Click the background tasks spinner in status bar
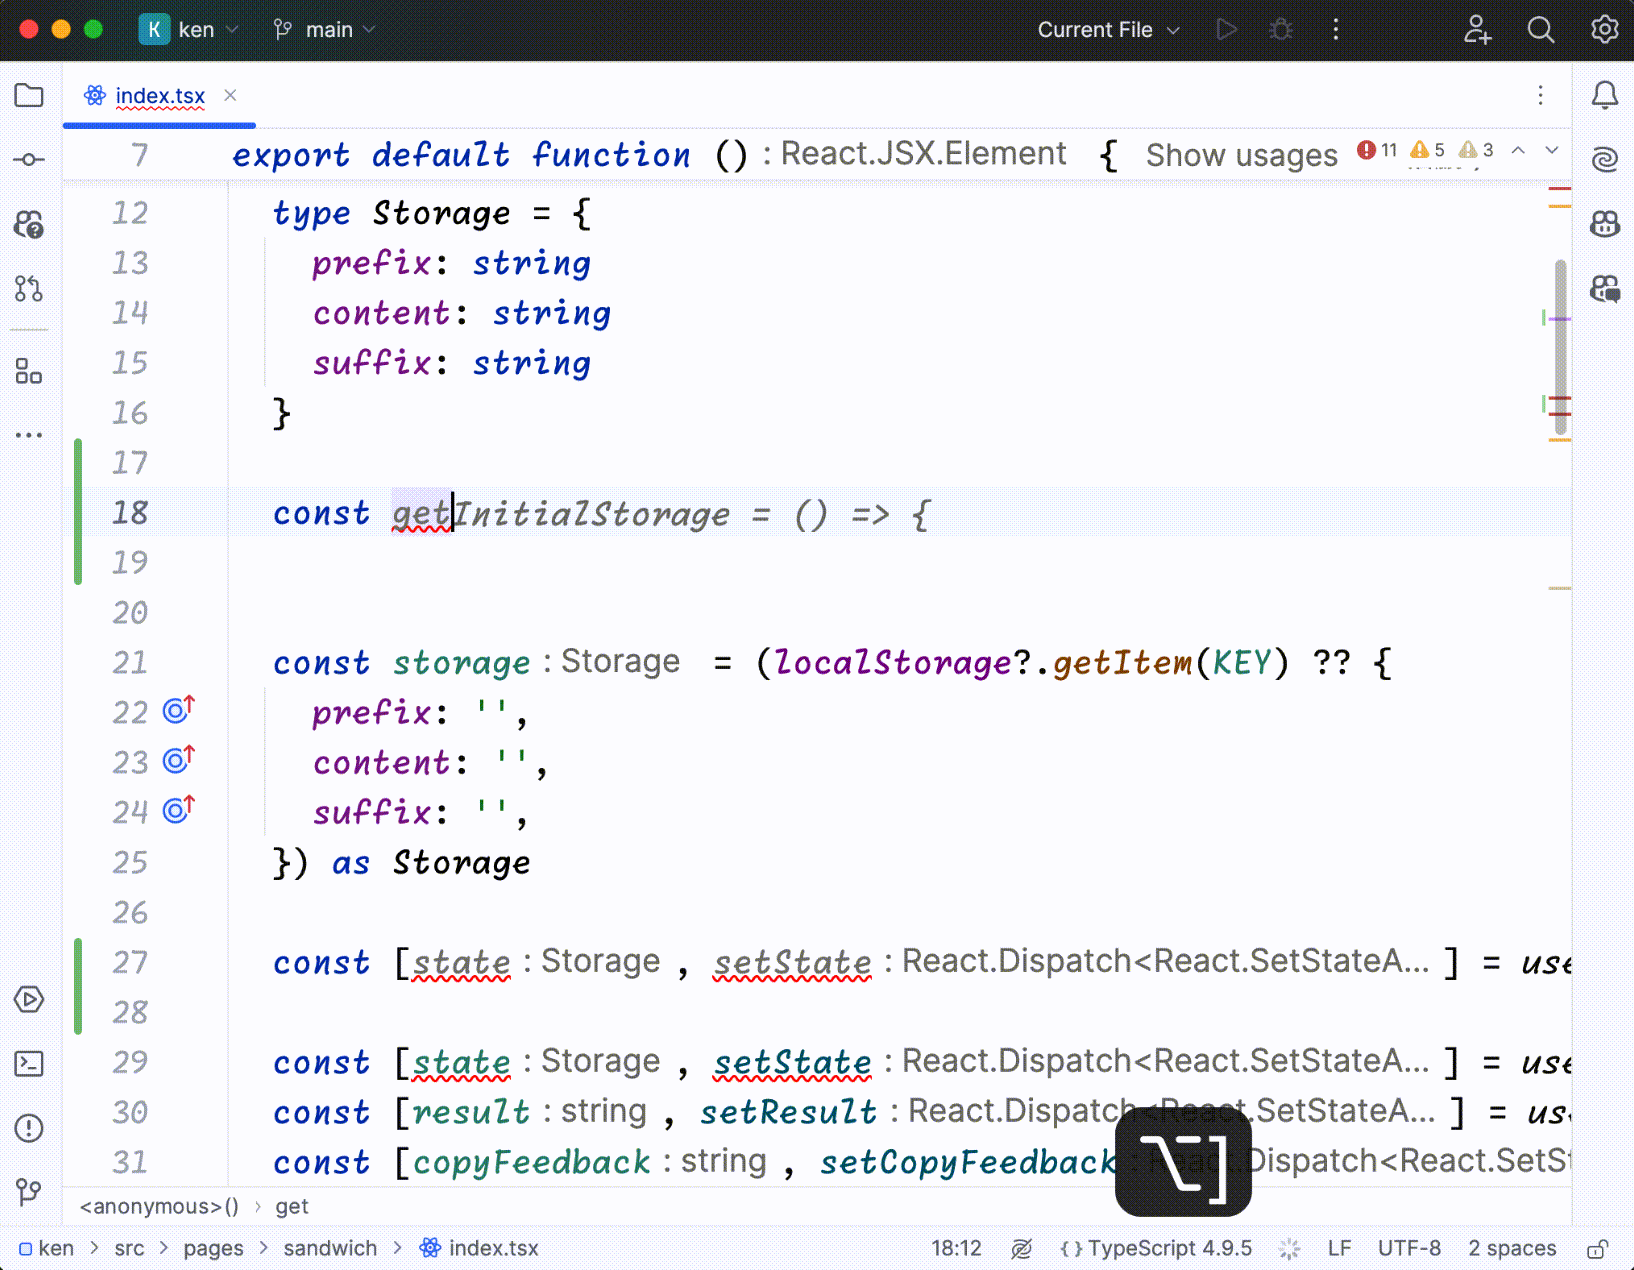This screenshot has width=1634, height=1270. point(1290,1248)
